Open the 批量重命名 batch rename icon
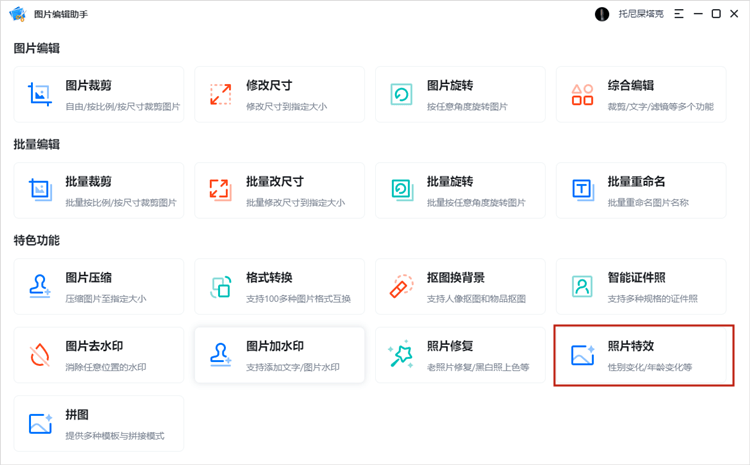The image size is (750, 465). click(582, 190)
